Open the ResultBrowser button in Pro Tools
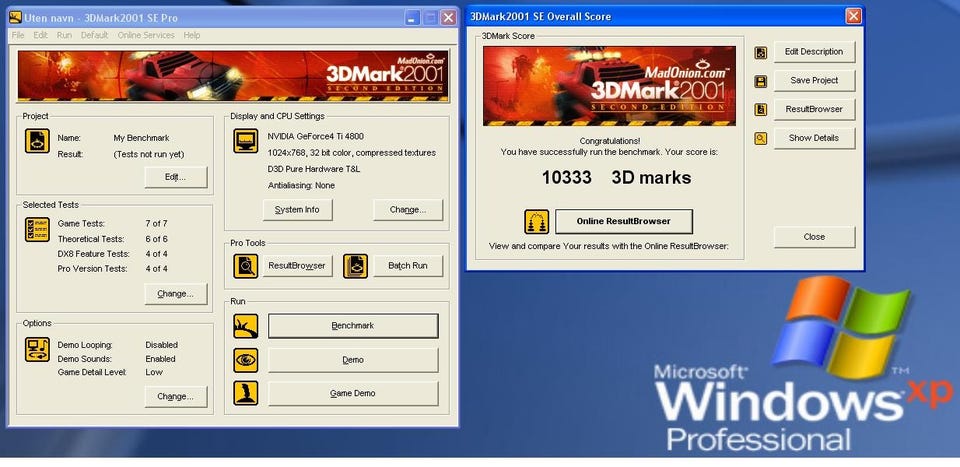Image resolution: width=960 pixels, height=467 pixels. [298, 266]
